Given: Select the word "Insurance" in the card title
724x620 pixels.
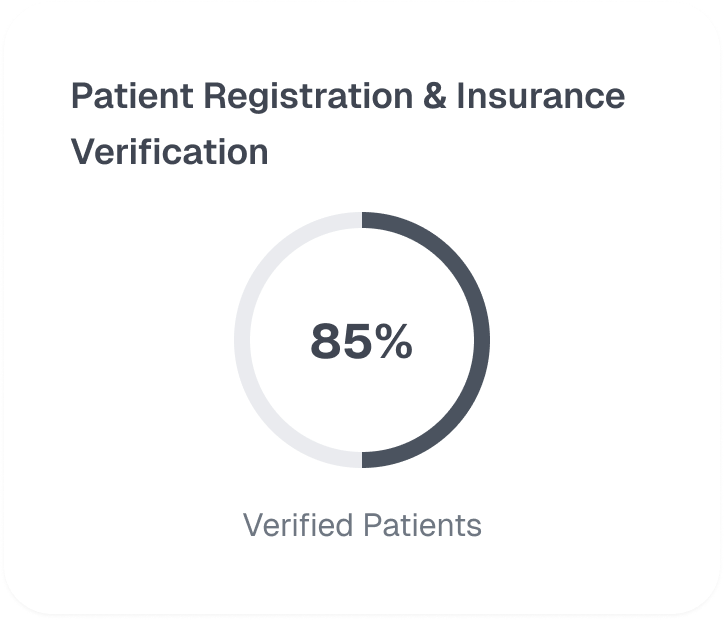Looking at the screenshot, I should [x=540, y=97].
